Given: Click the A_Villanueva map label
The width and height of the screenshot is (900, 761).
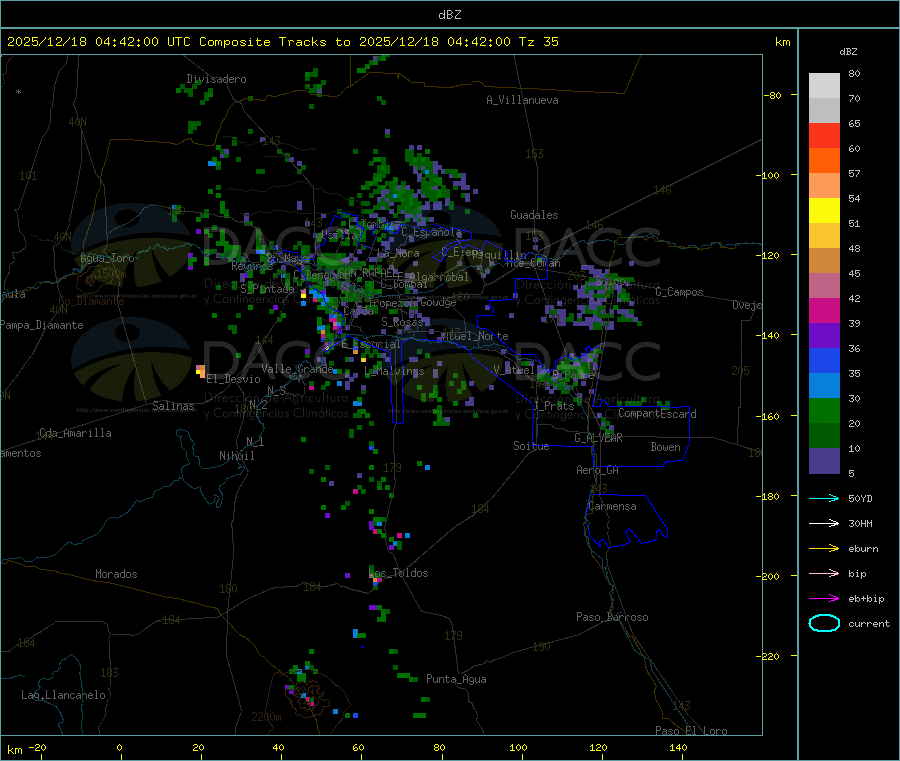Looking at the screenshot, I should [x=522, y=100].
